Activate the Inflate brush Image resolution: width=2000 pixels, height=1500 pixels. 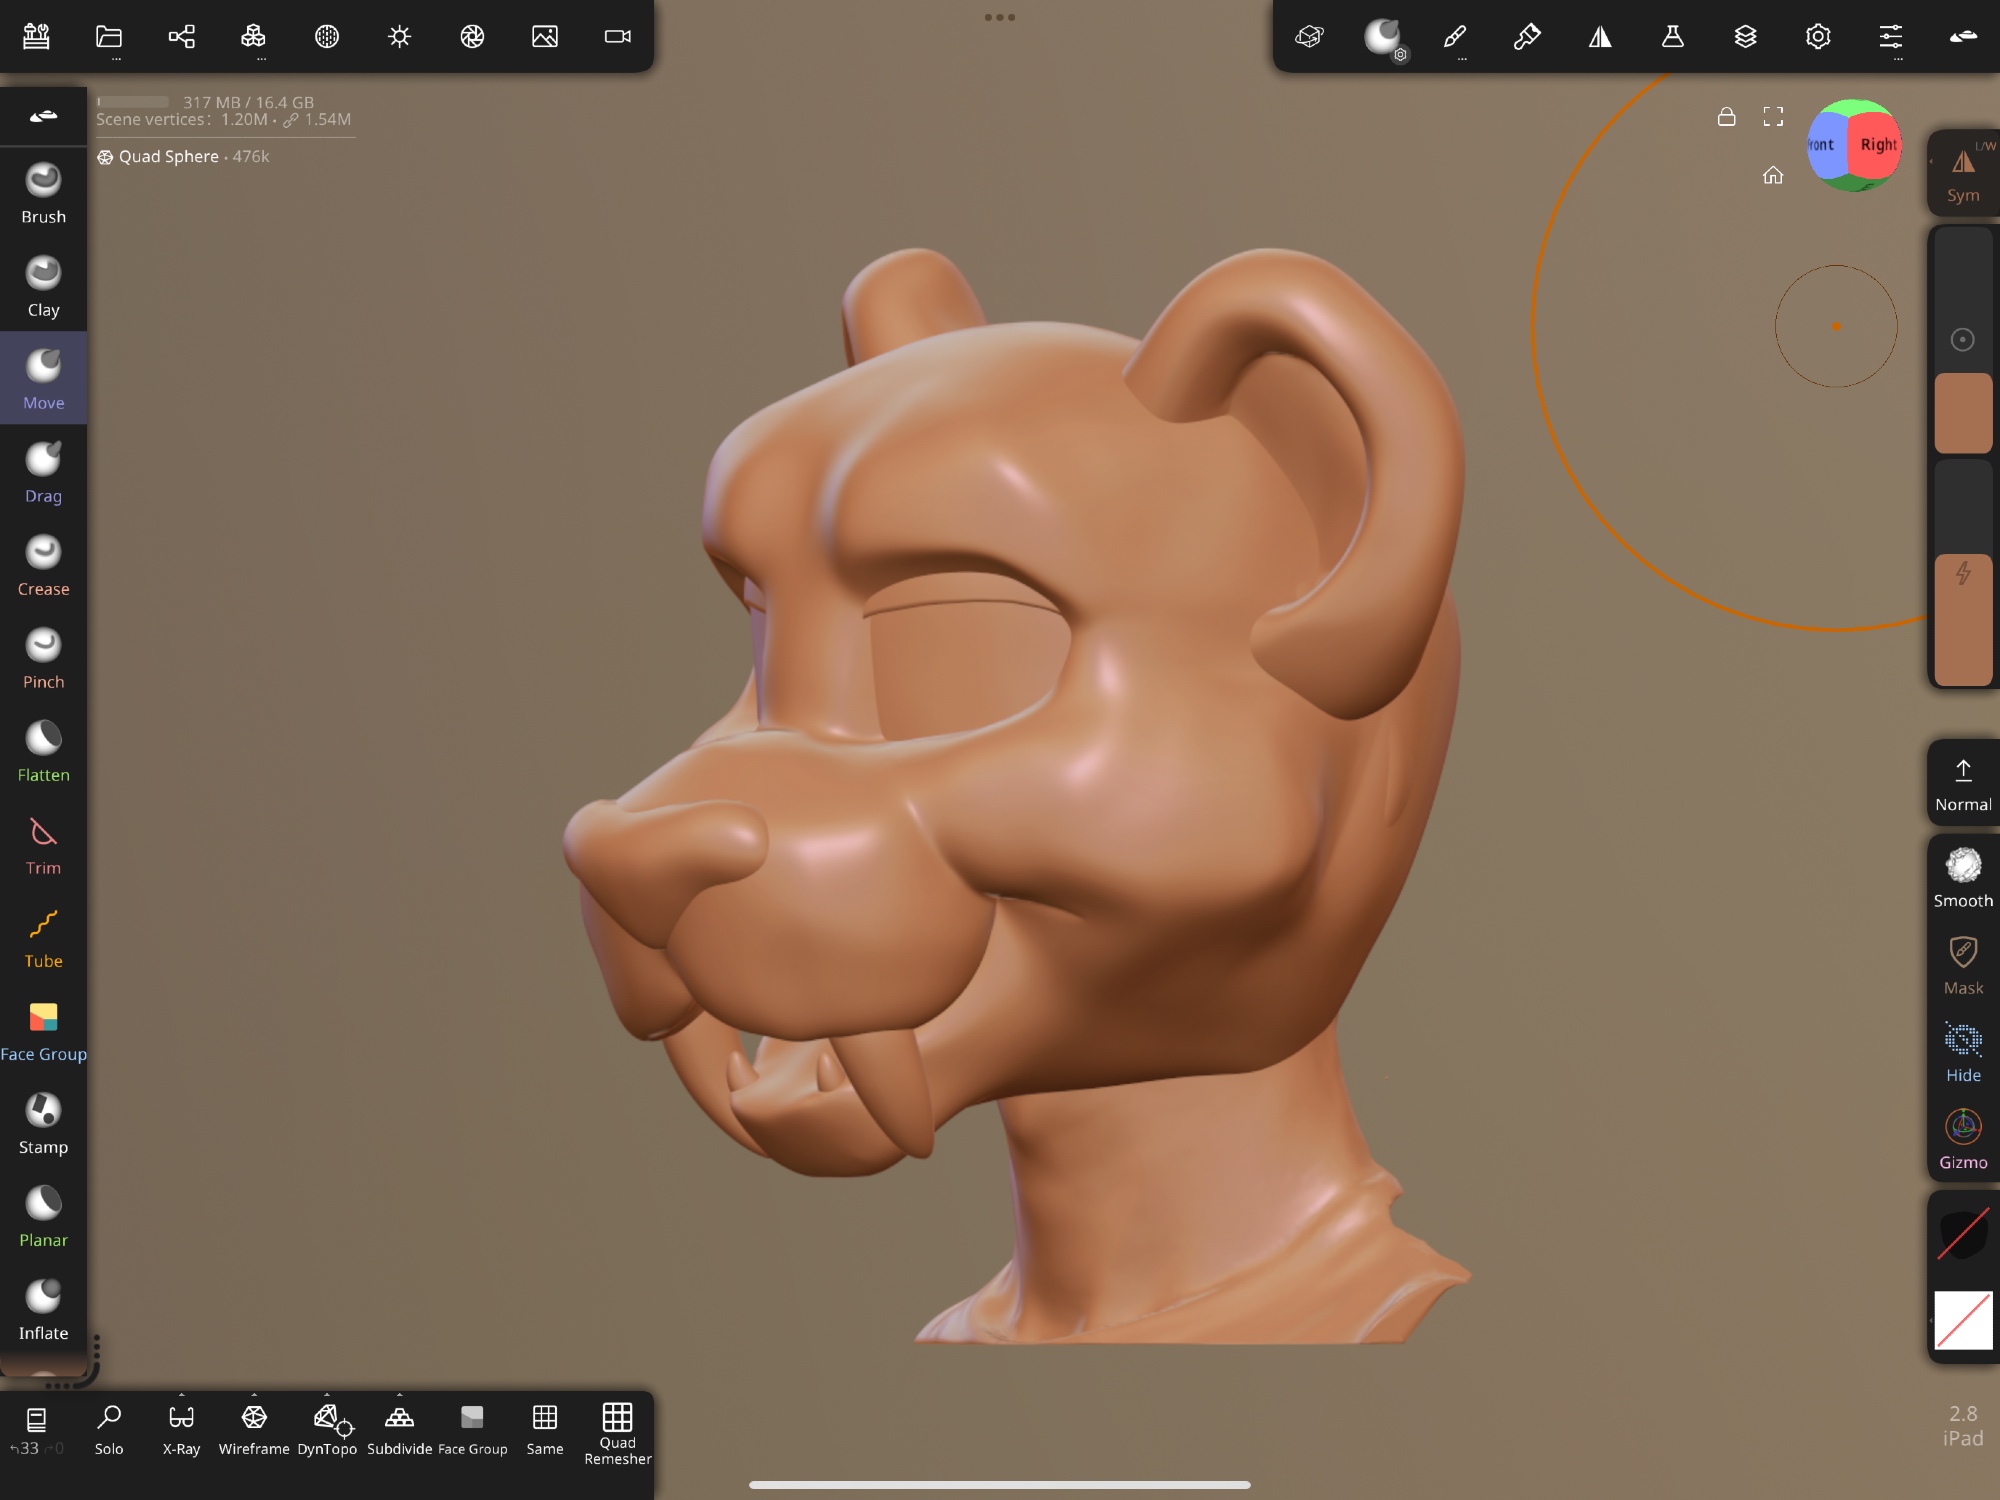[x=43, y=1308]
